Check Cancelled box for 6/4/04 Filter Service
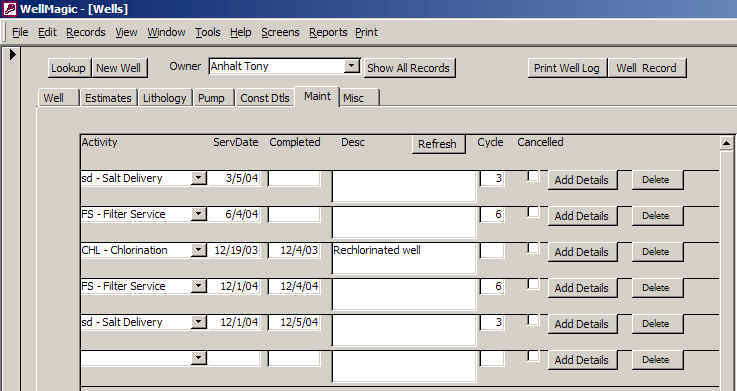 (x=533, y=212)
